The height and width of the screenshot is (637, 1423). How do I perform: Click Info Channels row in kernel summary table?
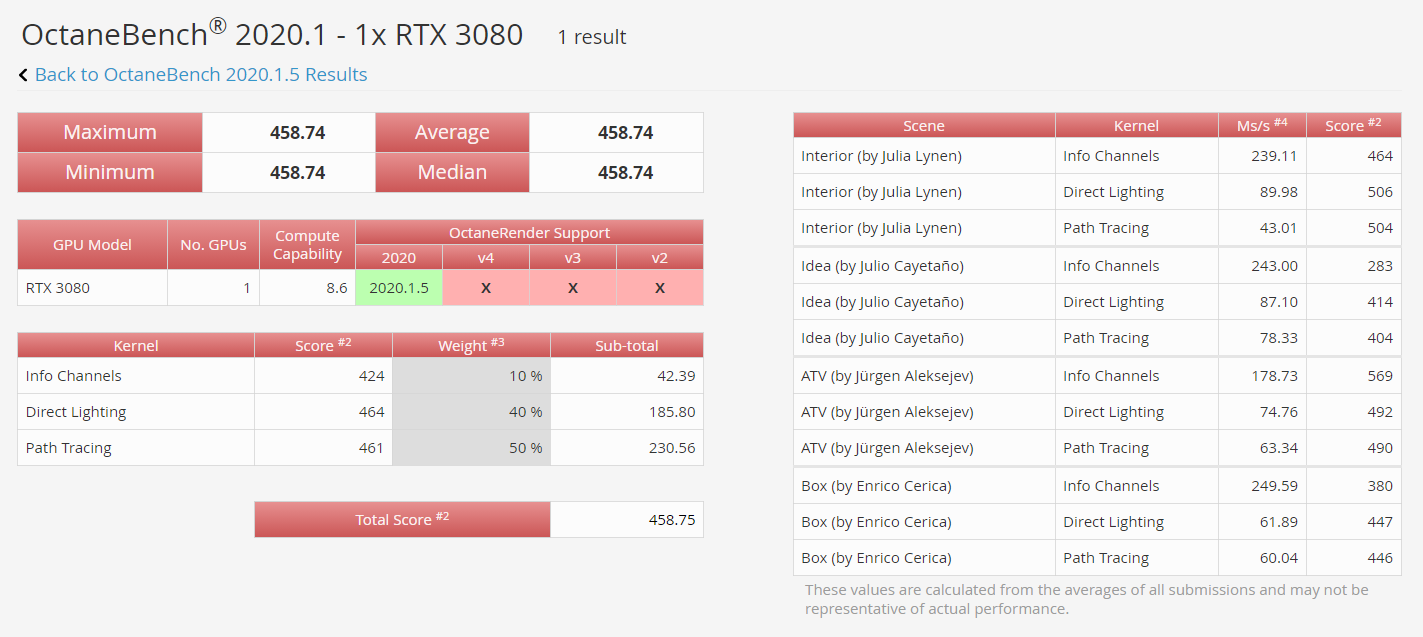click(x=360, y=376)
